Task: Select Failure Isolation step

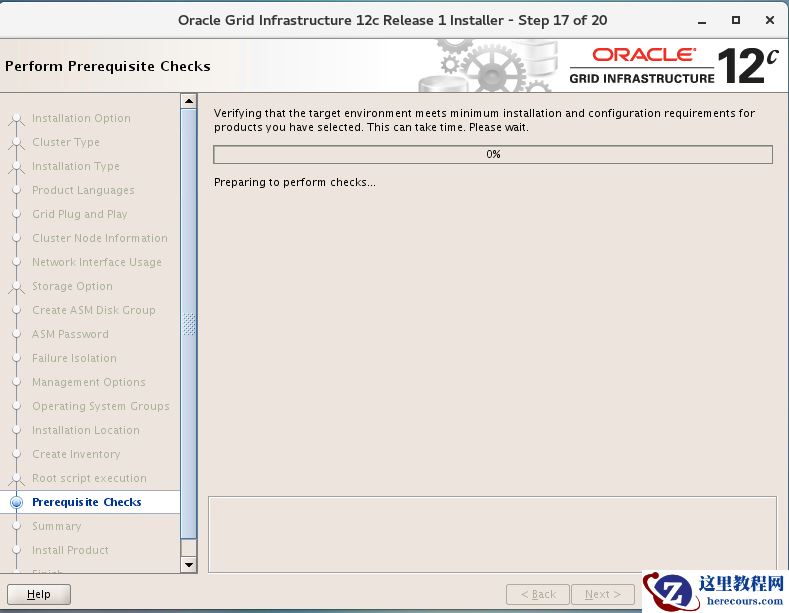Action: (74, 358)
